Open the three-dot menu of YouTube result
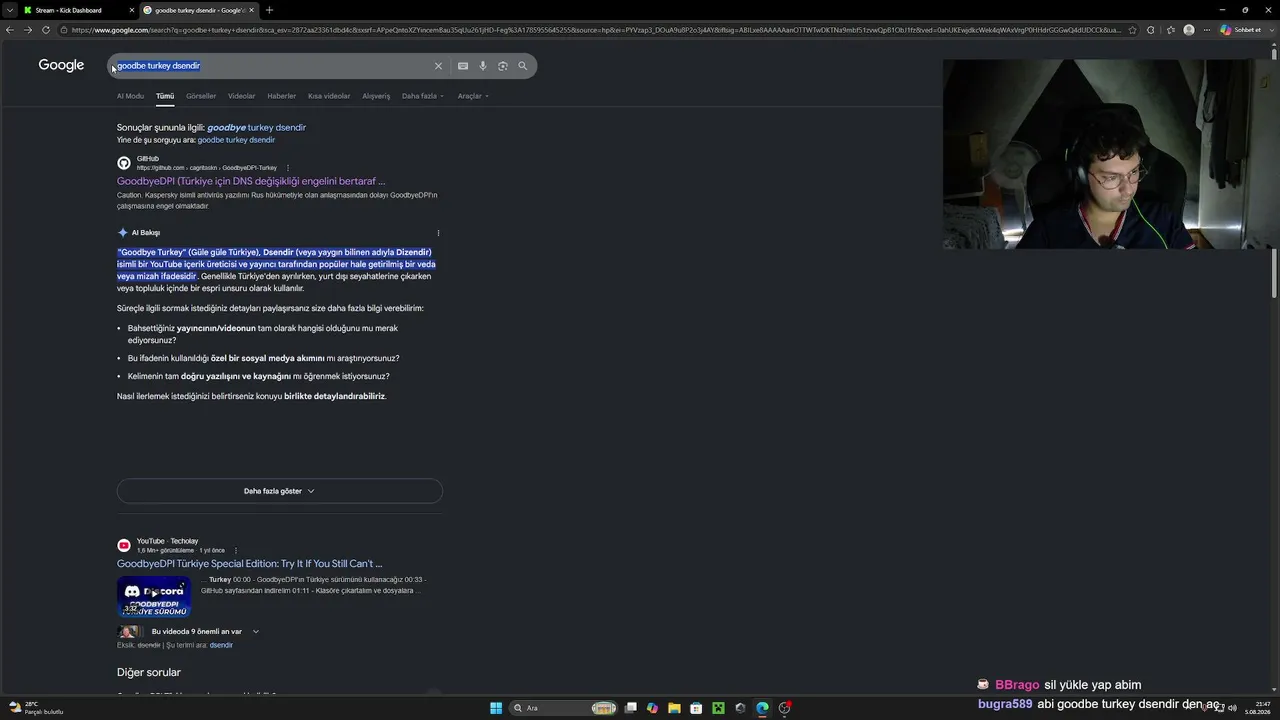The image size is (1280, 720). (x=236, y=550)
